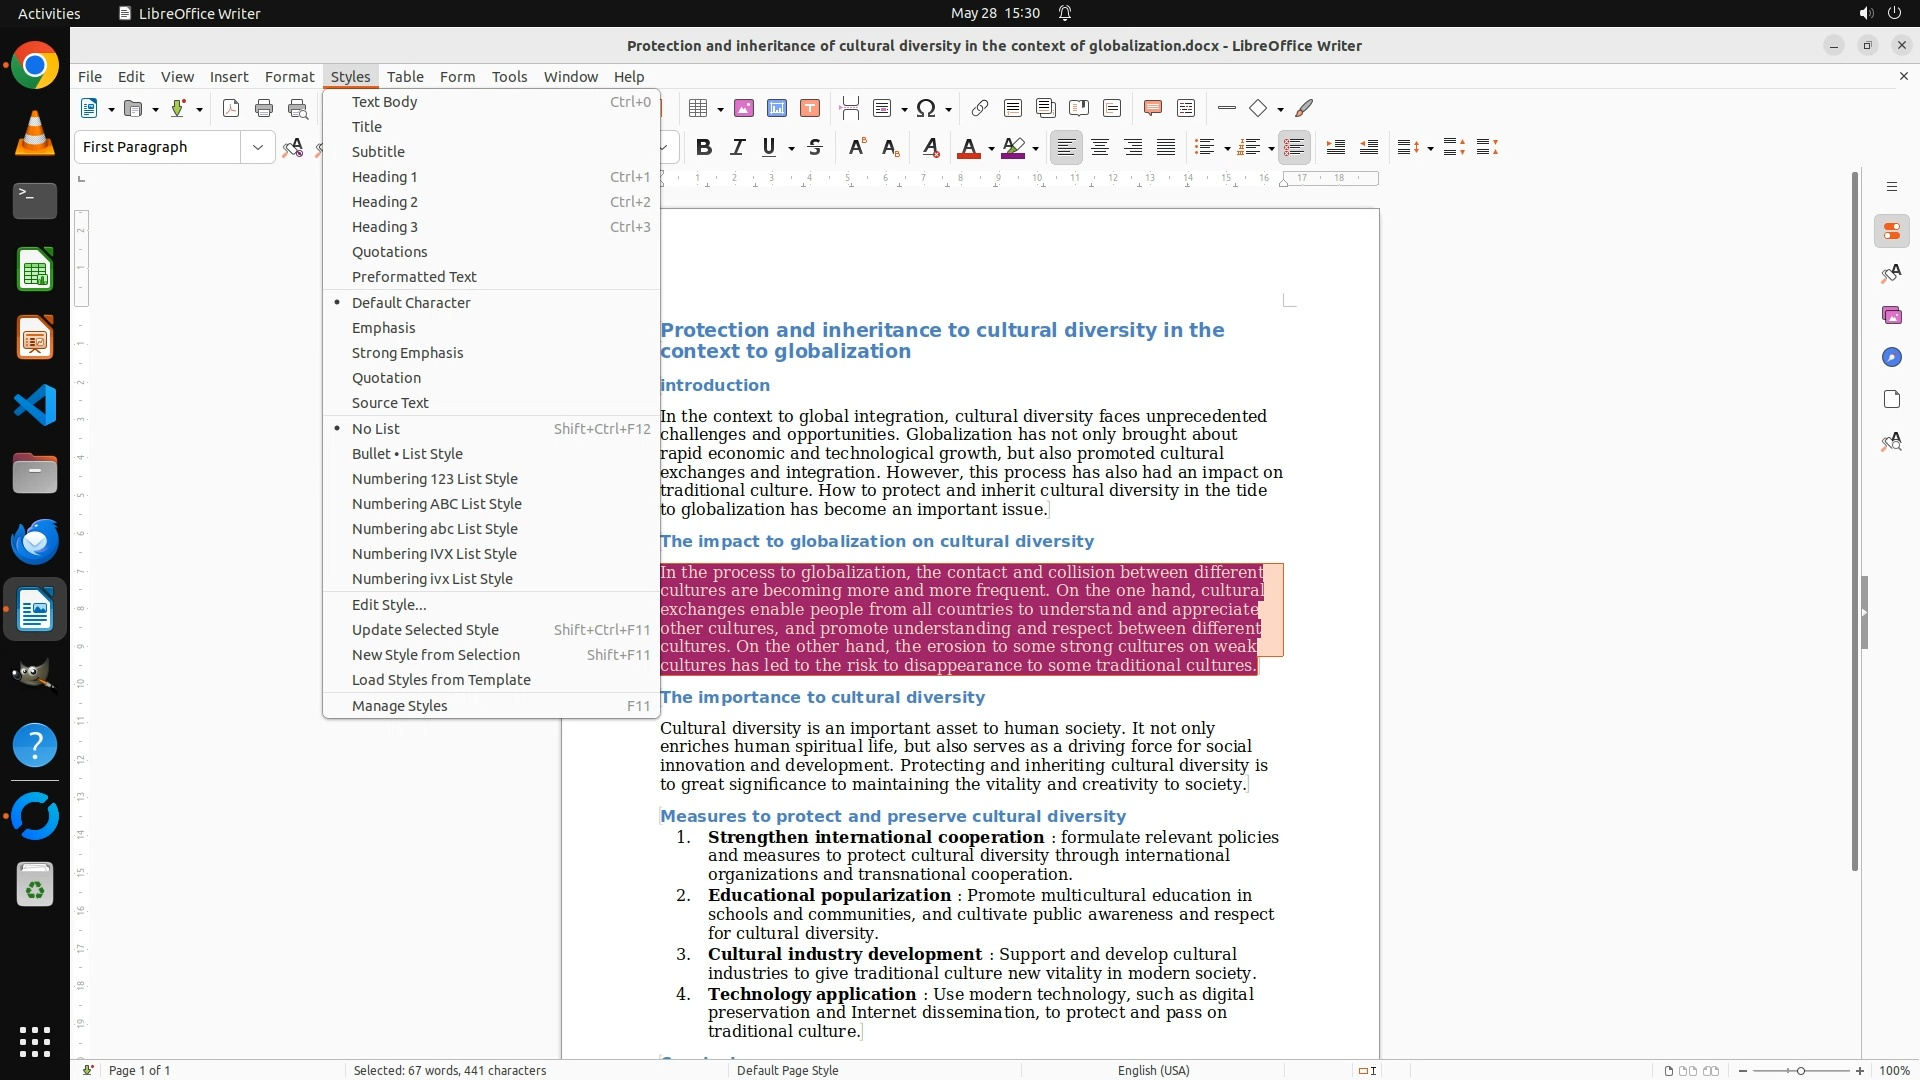Click Load Styles from Template

(441, 680)
